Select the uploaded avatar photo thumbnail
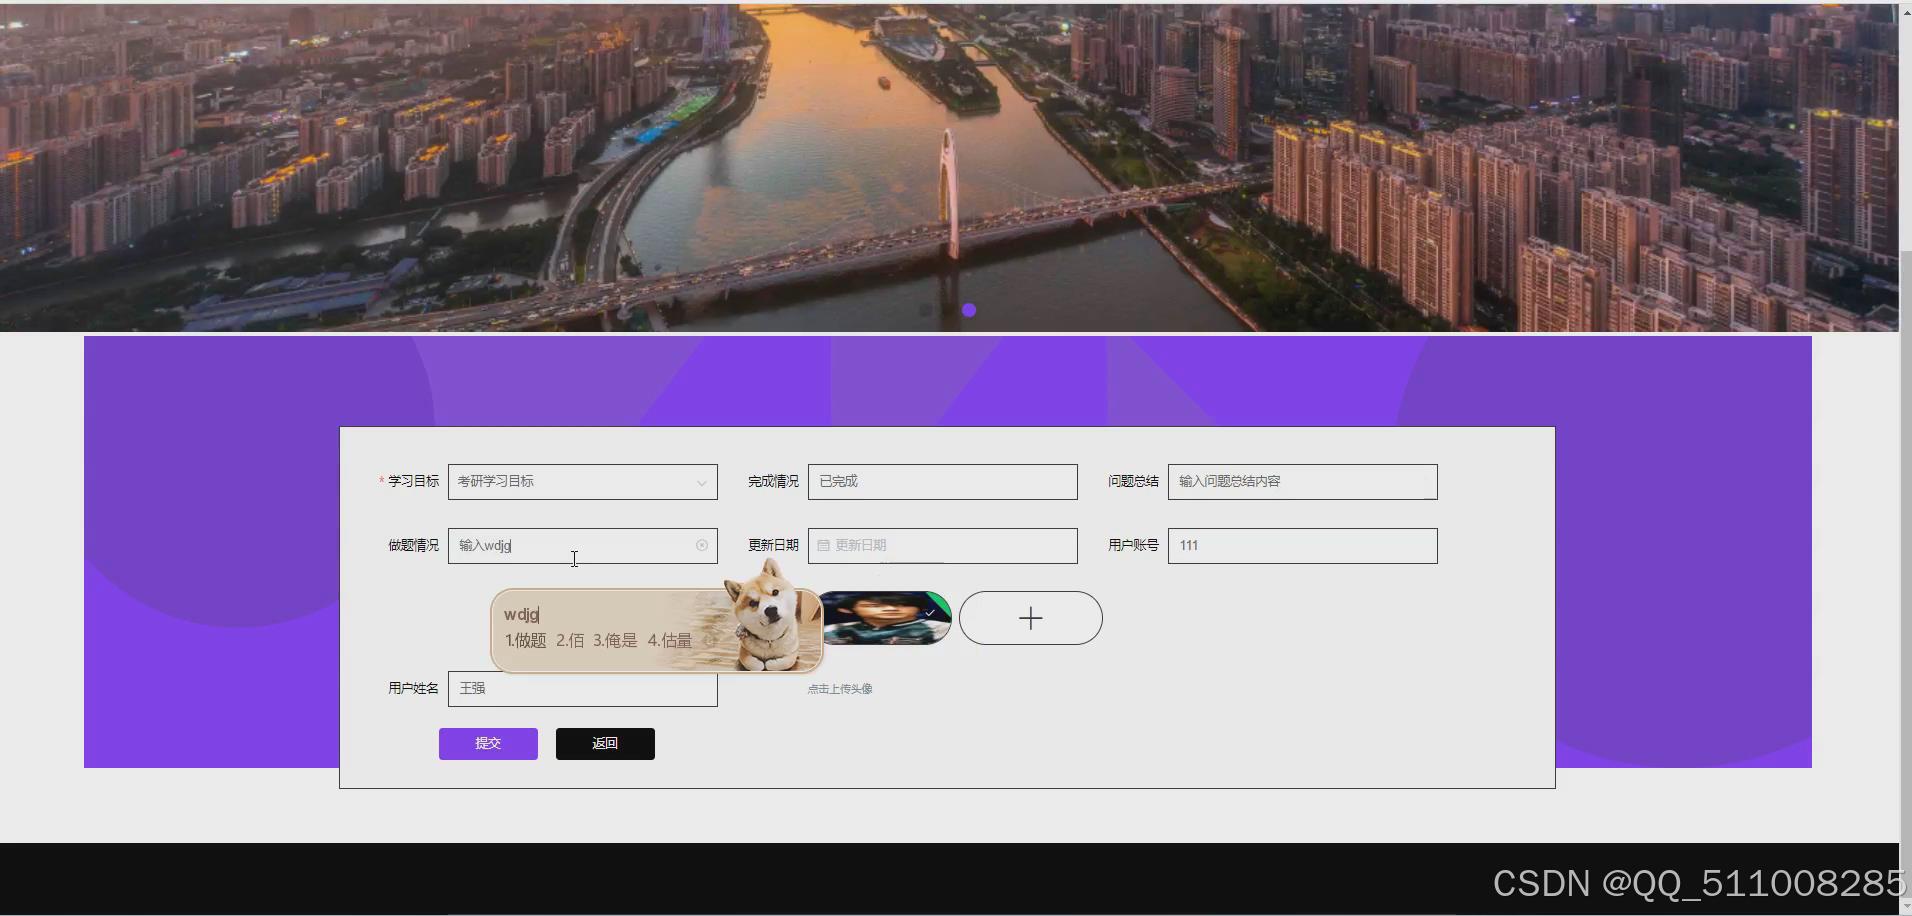Image resolution: width=1912 pixels, height=916 pixels. pyautogui.click(x=885, y=618)
